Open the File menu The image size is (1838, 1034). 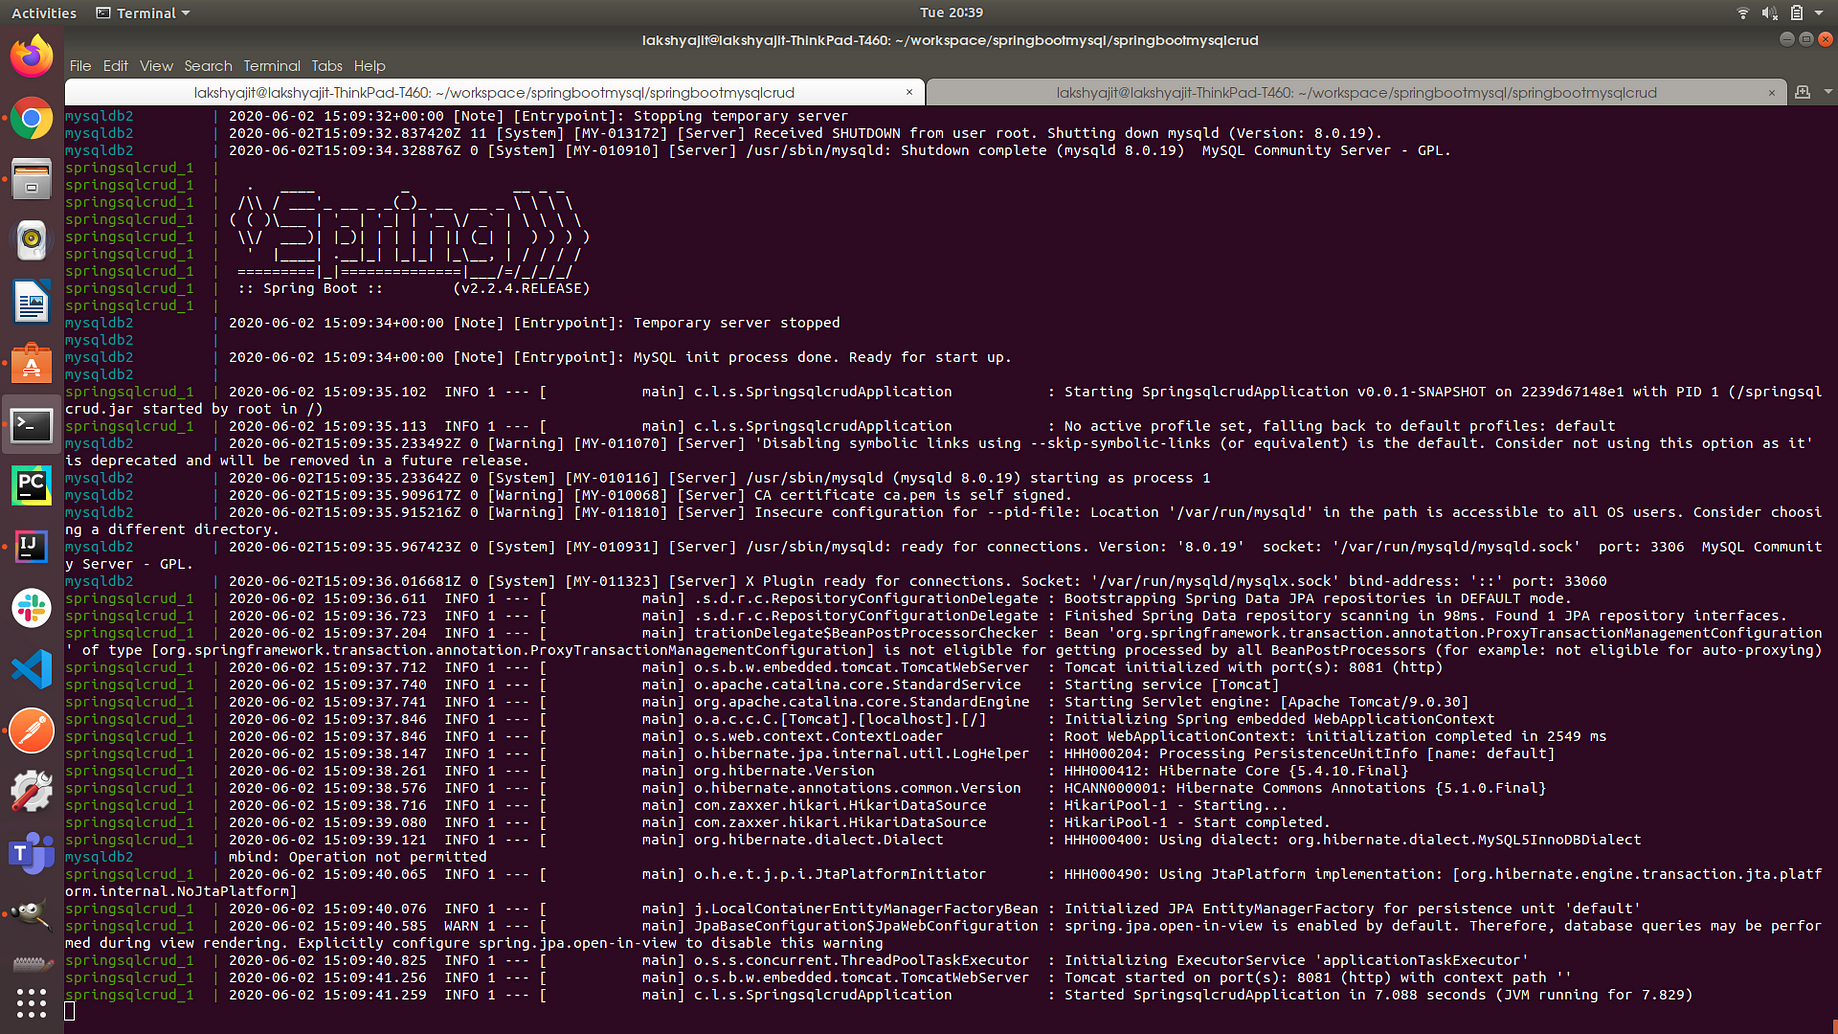[80, 66]
